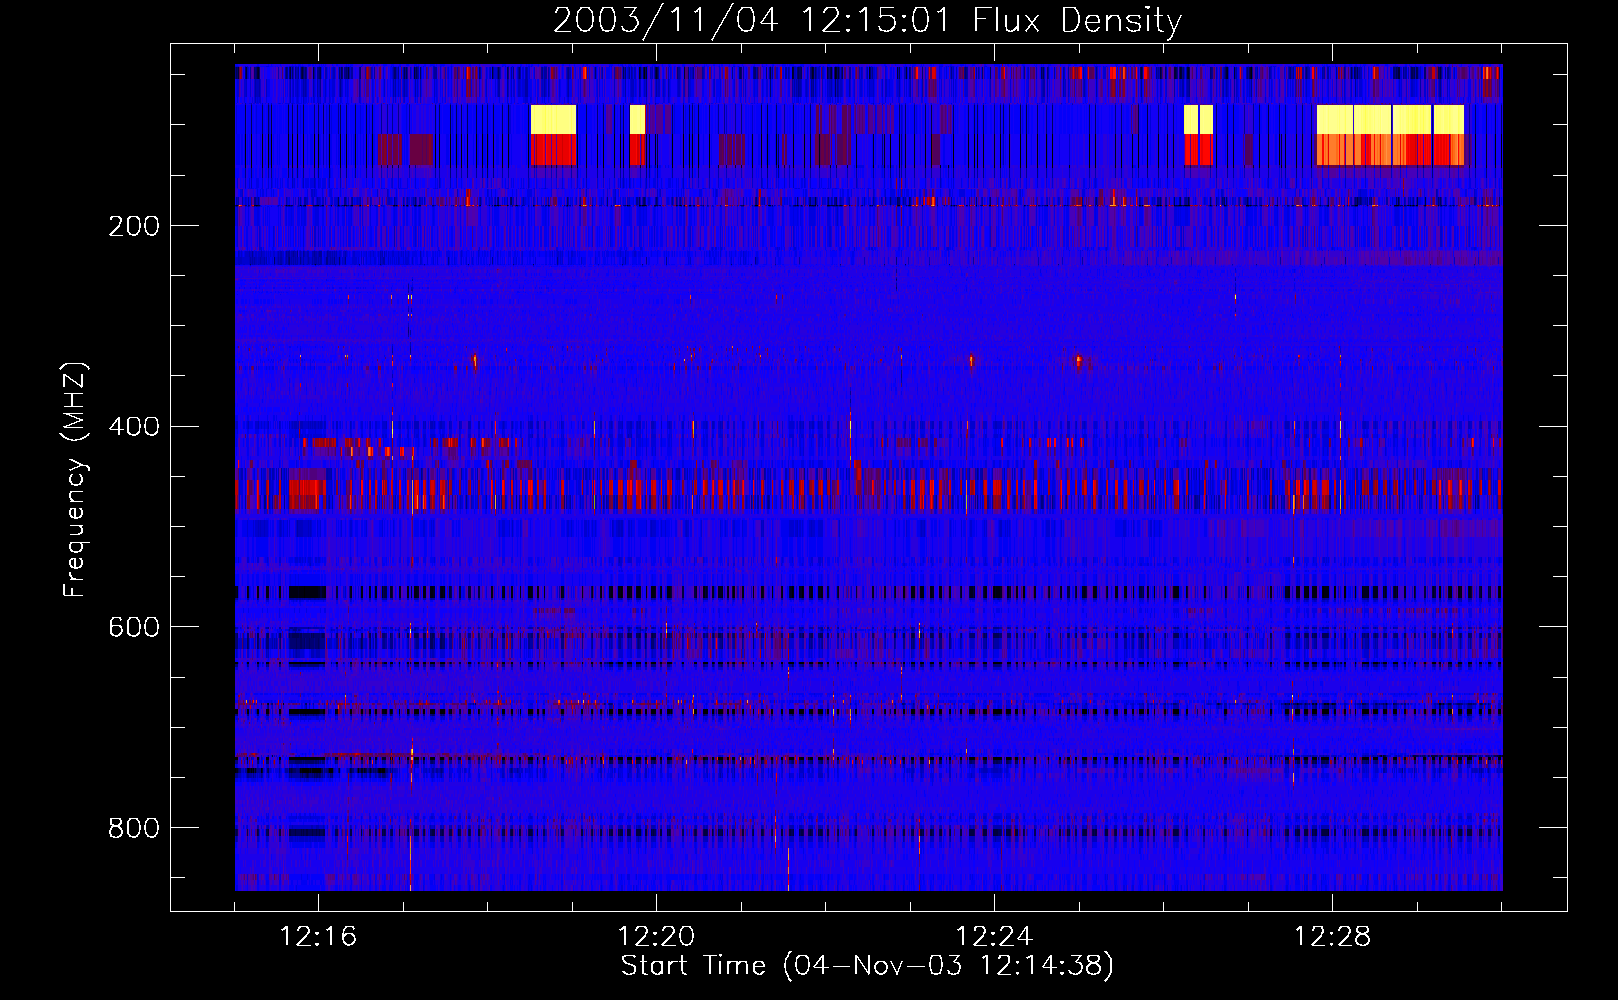Screen dimensions: 1618x1000
Task: Click the 12:20 time tick label
Action: click(x=656, y=937)
